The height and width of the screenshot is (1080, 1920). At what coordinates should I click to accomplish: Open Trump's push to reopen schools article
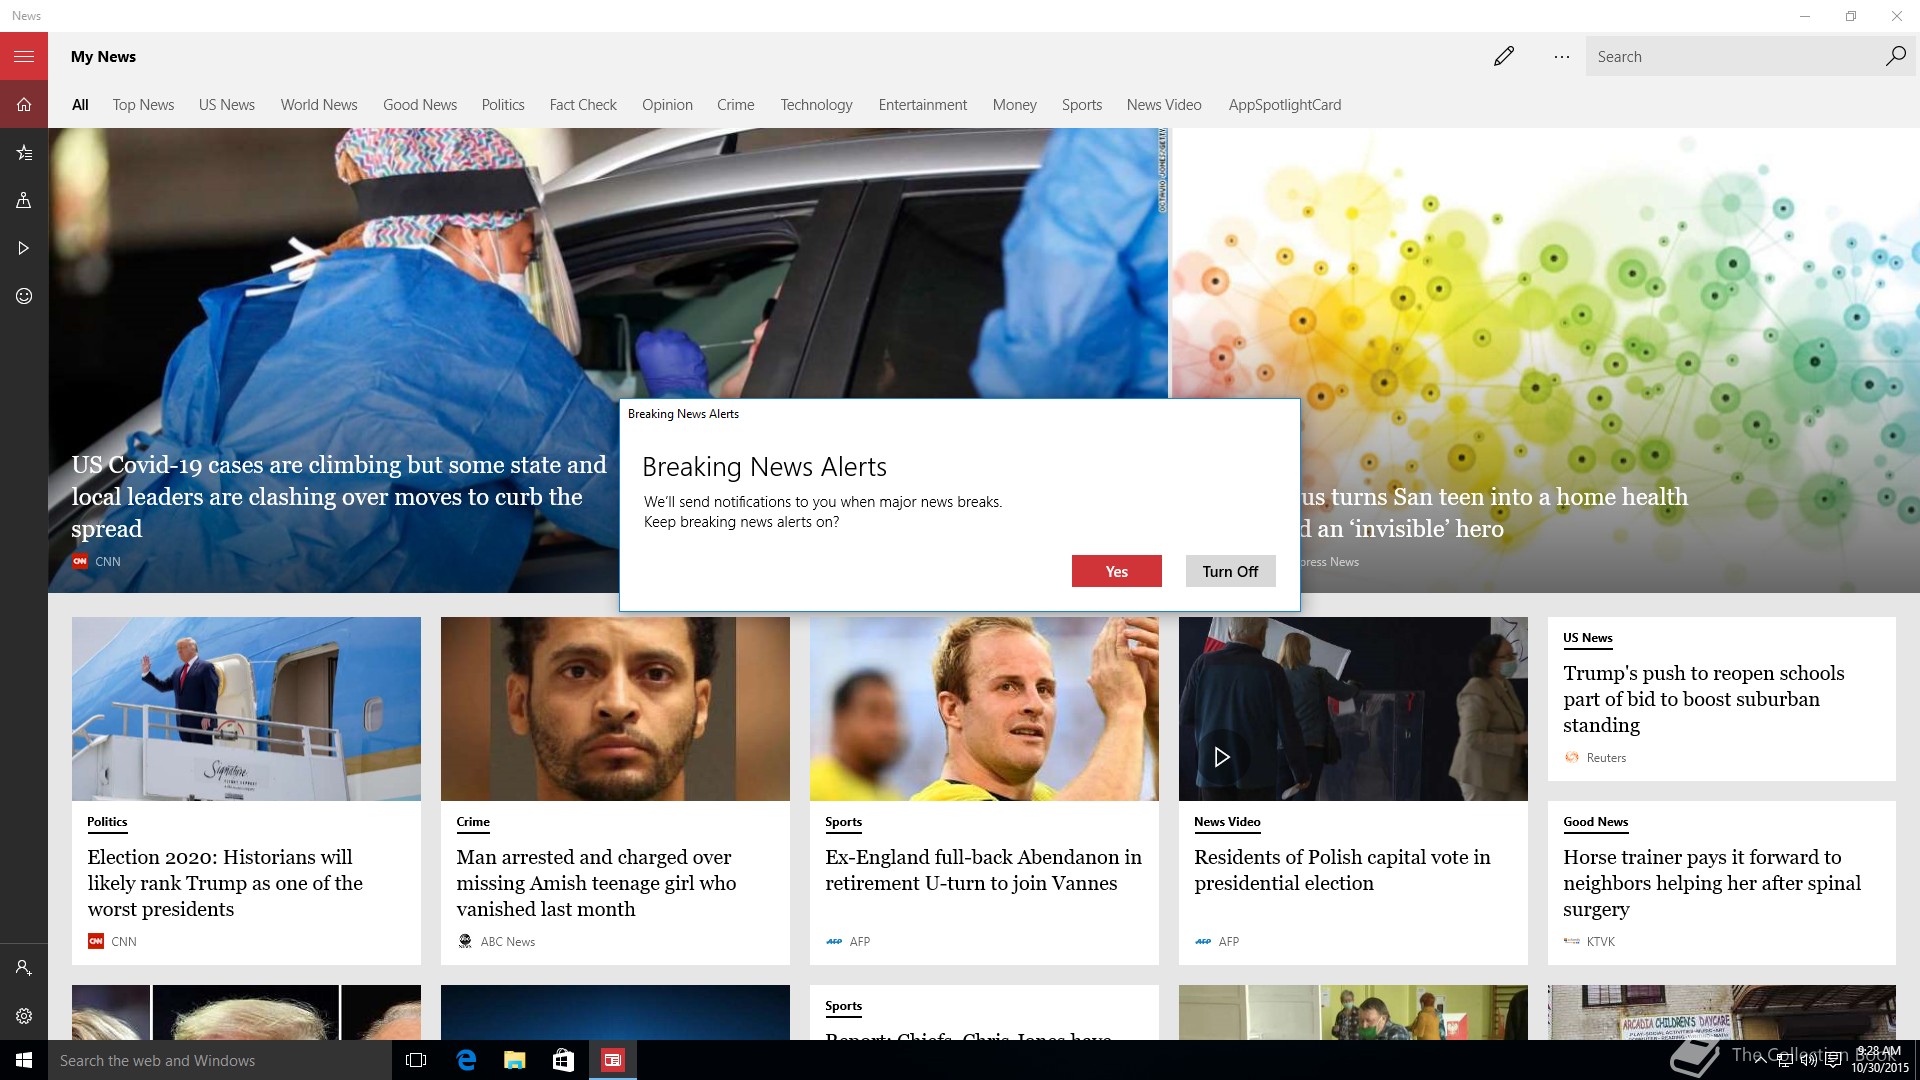[1704, 699]
